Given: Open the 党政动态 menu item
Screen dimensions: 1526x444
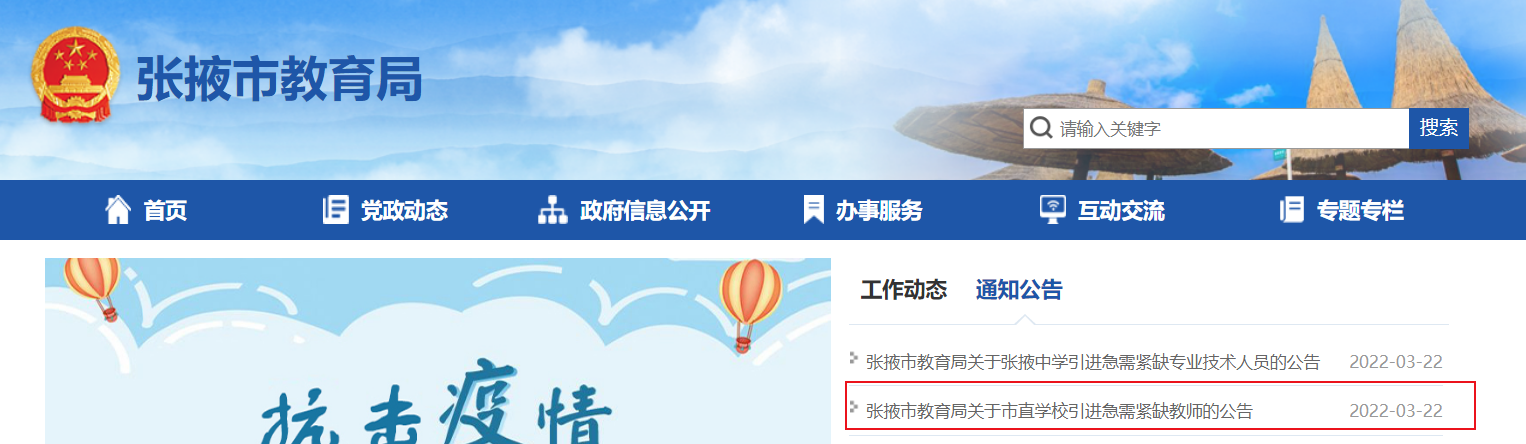Looking at the screenshot, I should coord(404,211).
